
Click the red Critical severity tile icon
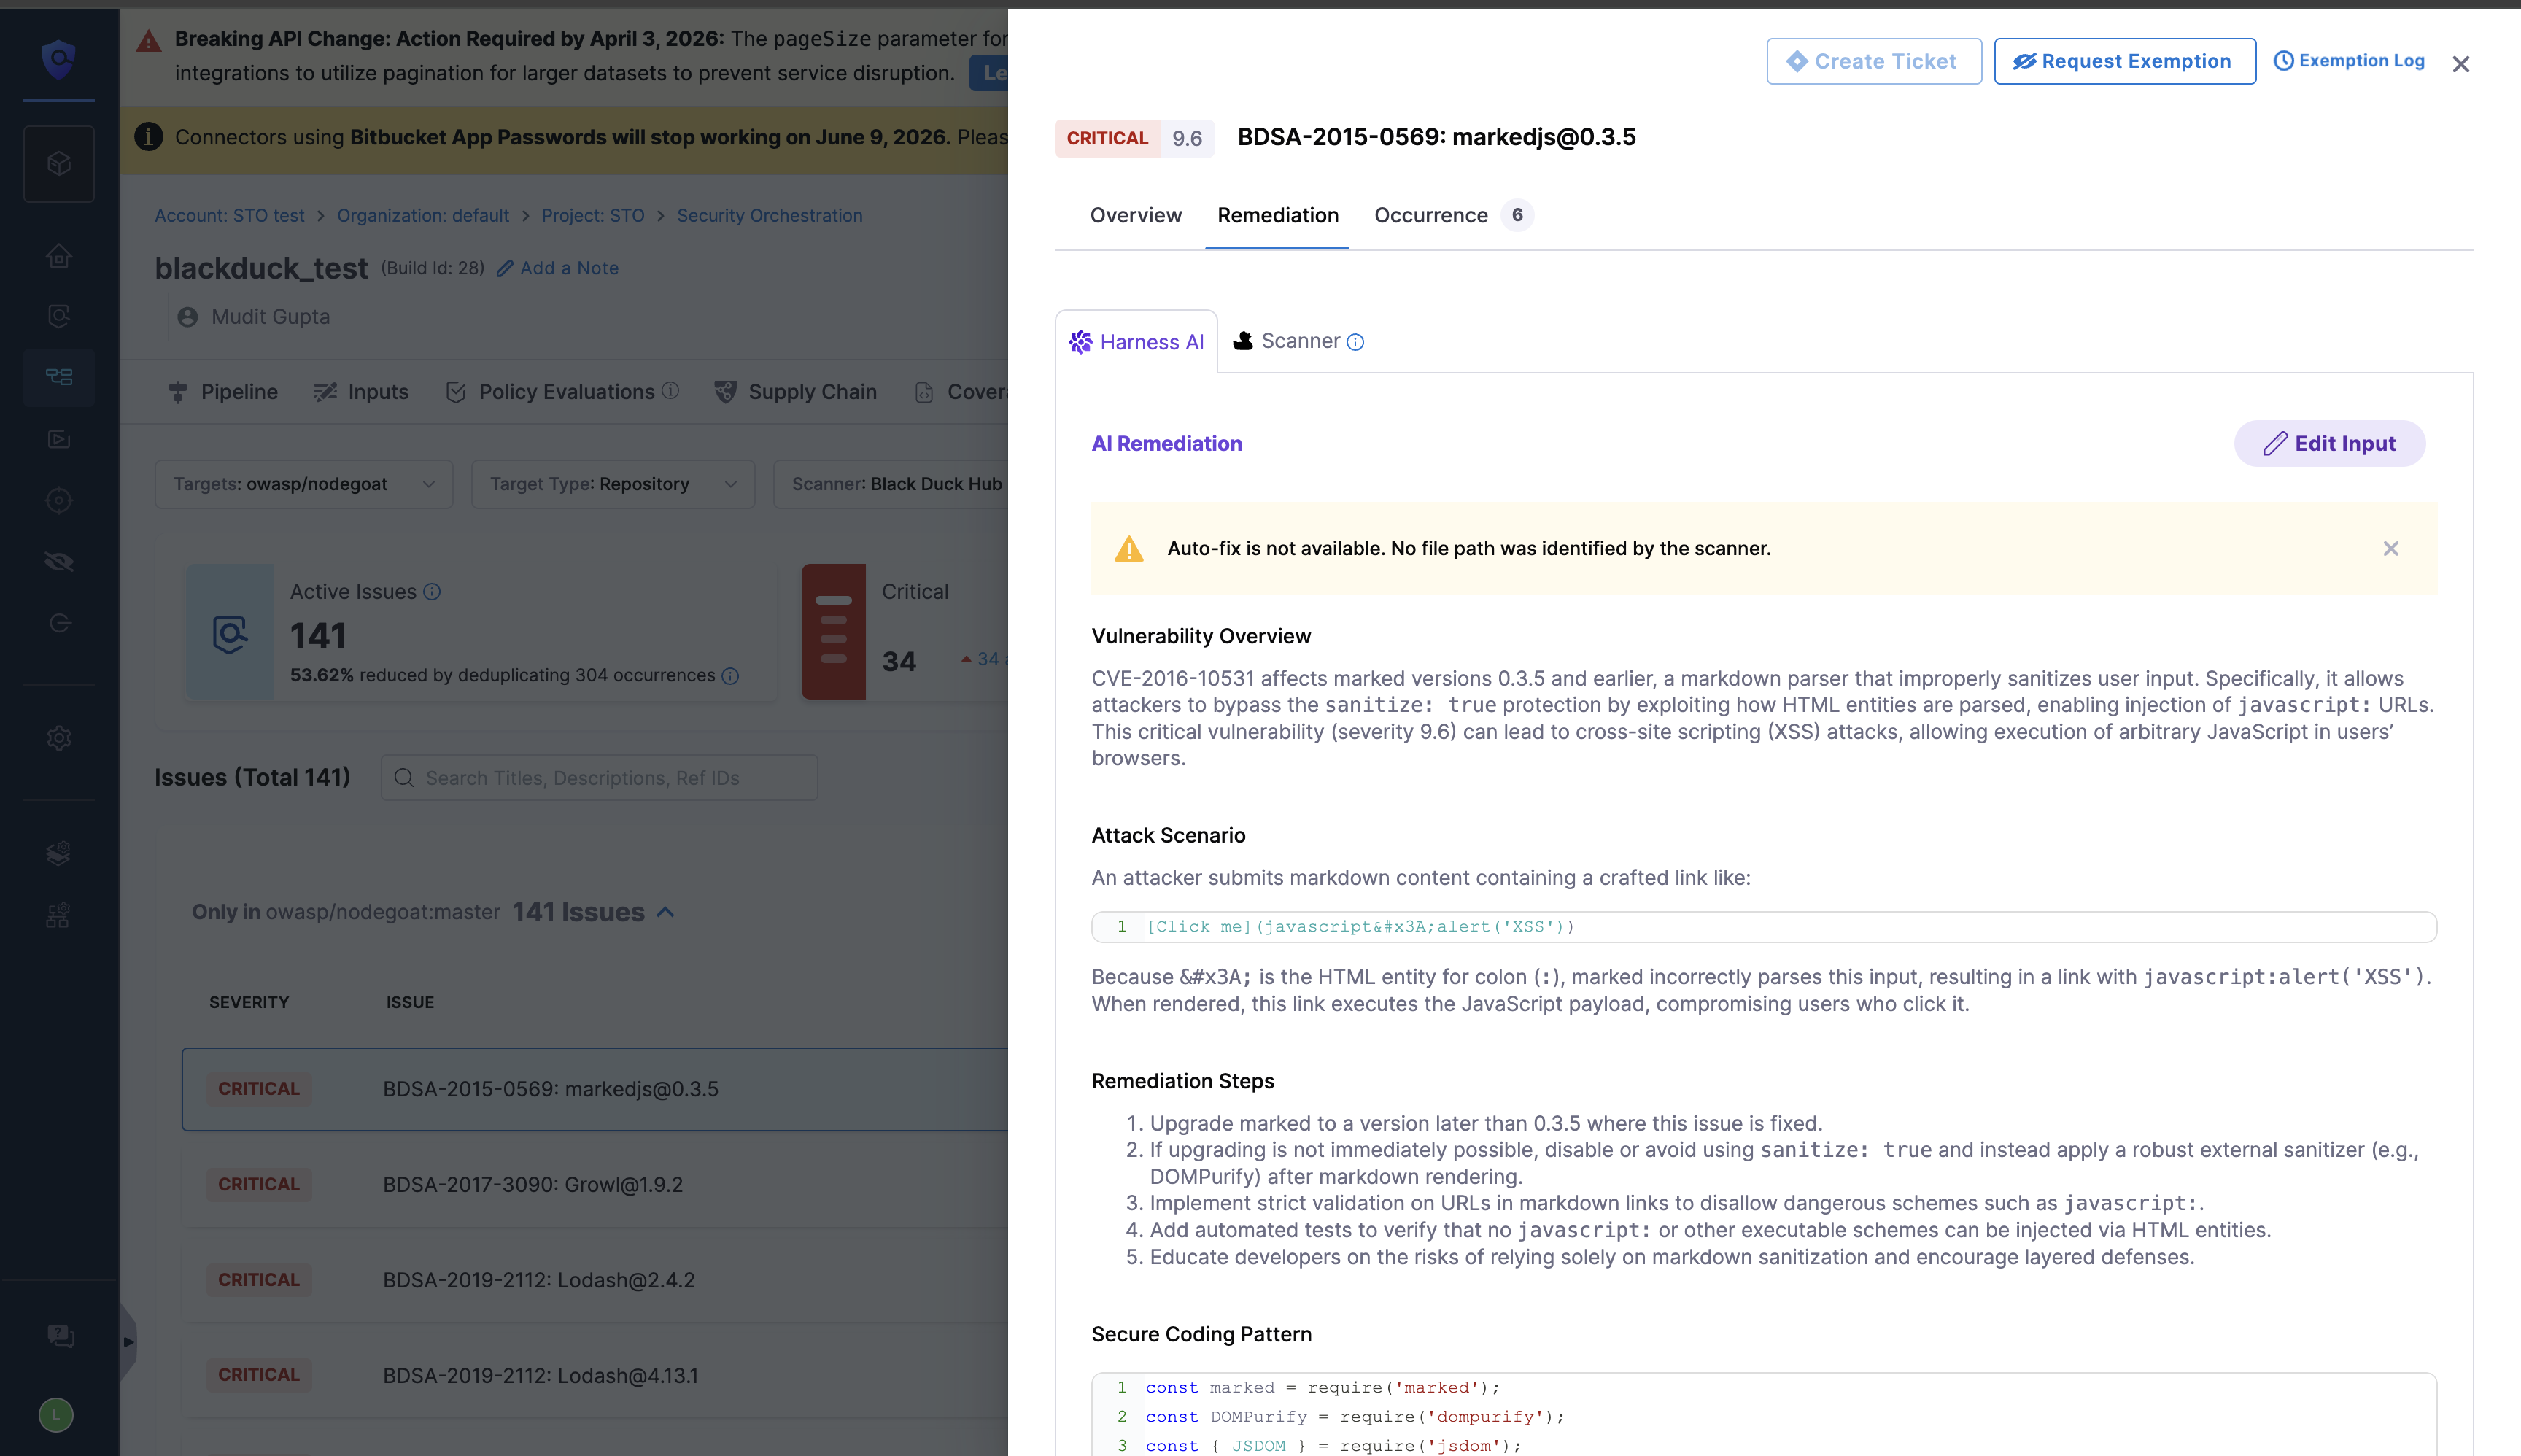pyautogui.click(x=833, y=631)
